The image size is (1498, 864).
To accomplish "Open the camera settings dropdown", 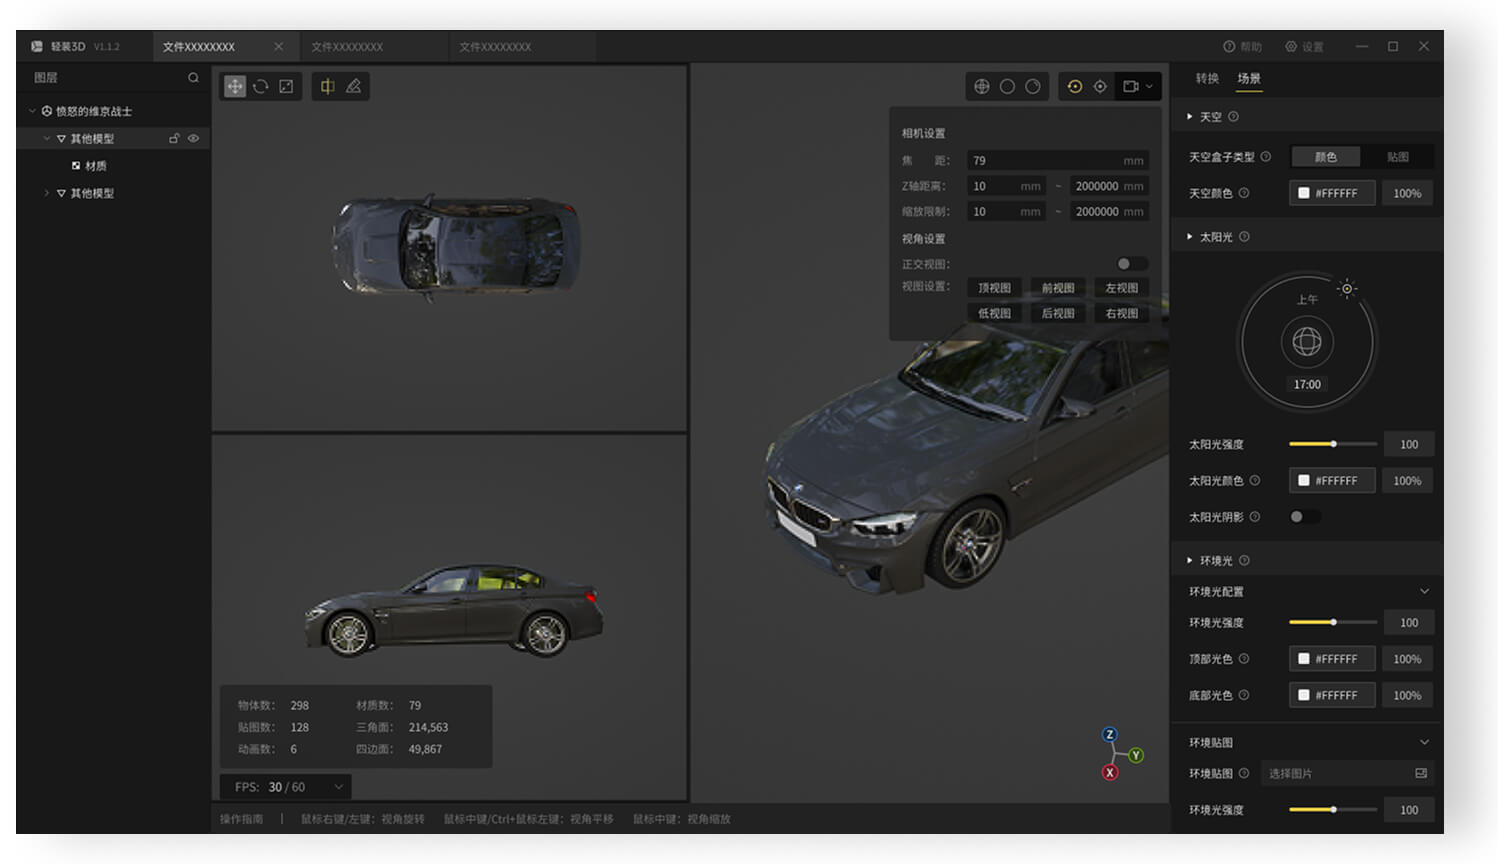I will pos(1138,87).
